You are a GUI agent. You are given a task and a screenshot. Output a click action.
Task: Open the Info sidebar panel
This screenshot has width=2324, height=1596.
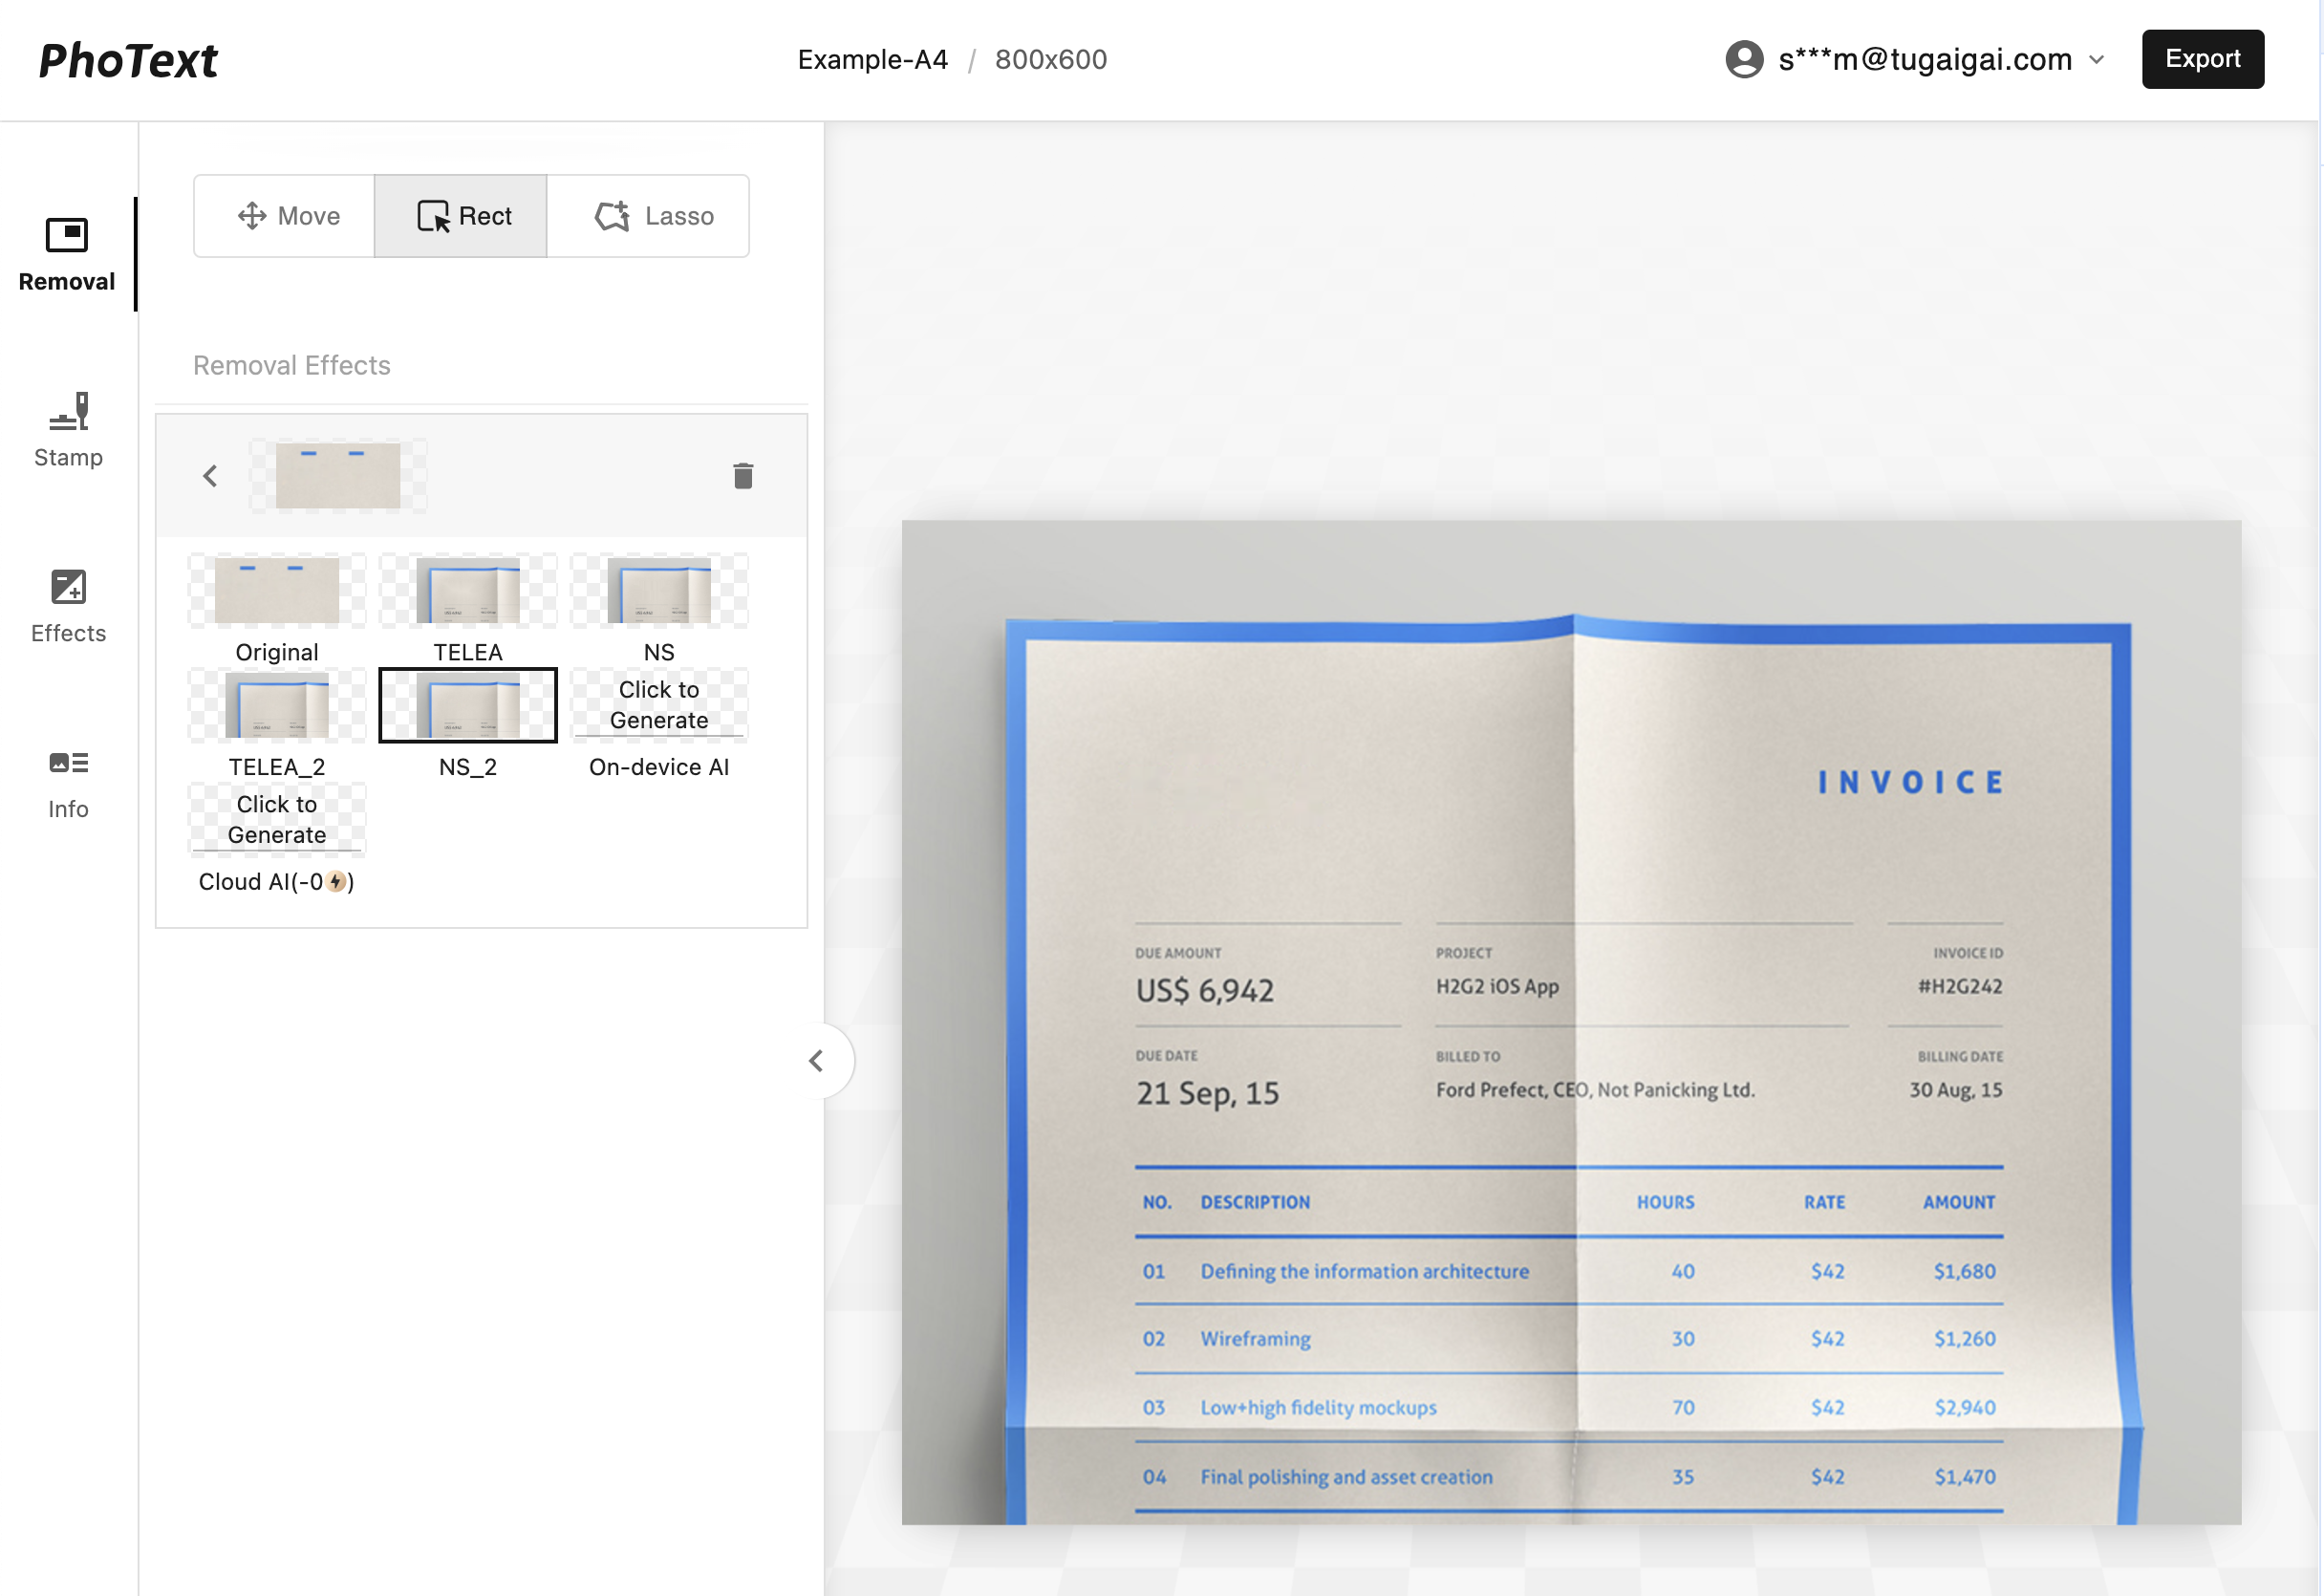[68, 783]
